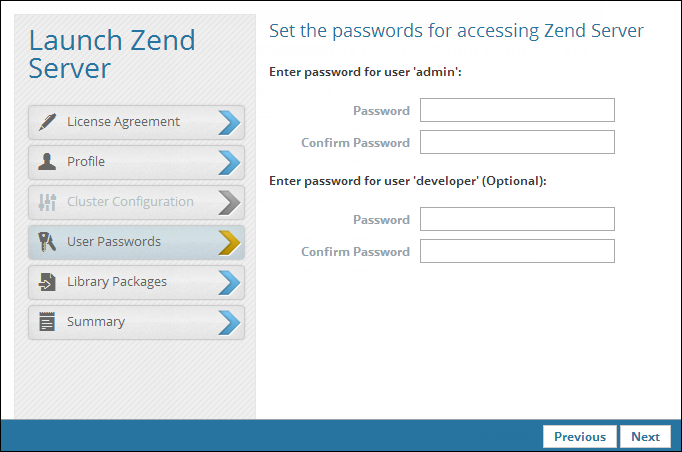Click the admin Confirm Password field
This screenshot has height=452, width=682.
click(x=517, y=142)
